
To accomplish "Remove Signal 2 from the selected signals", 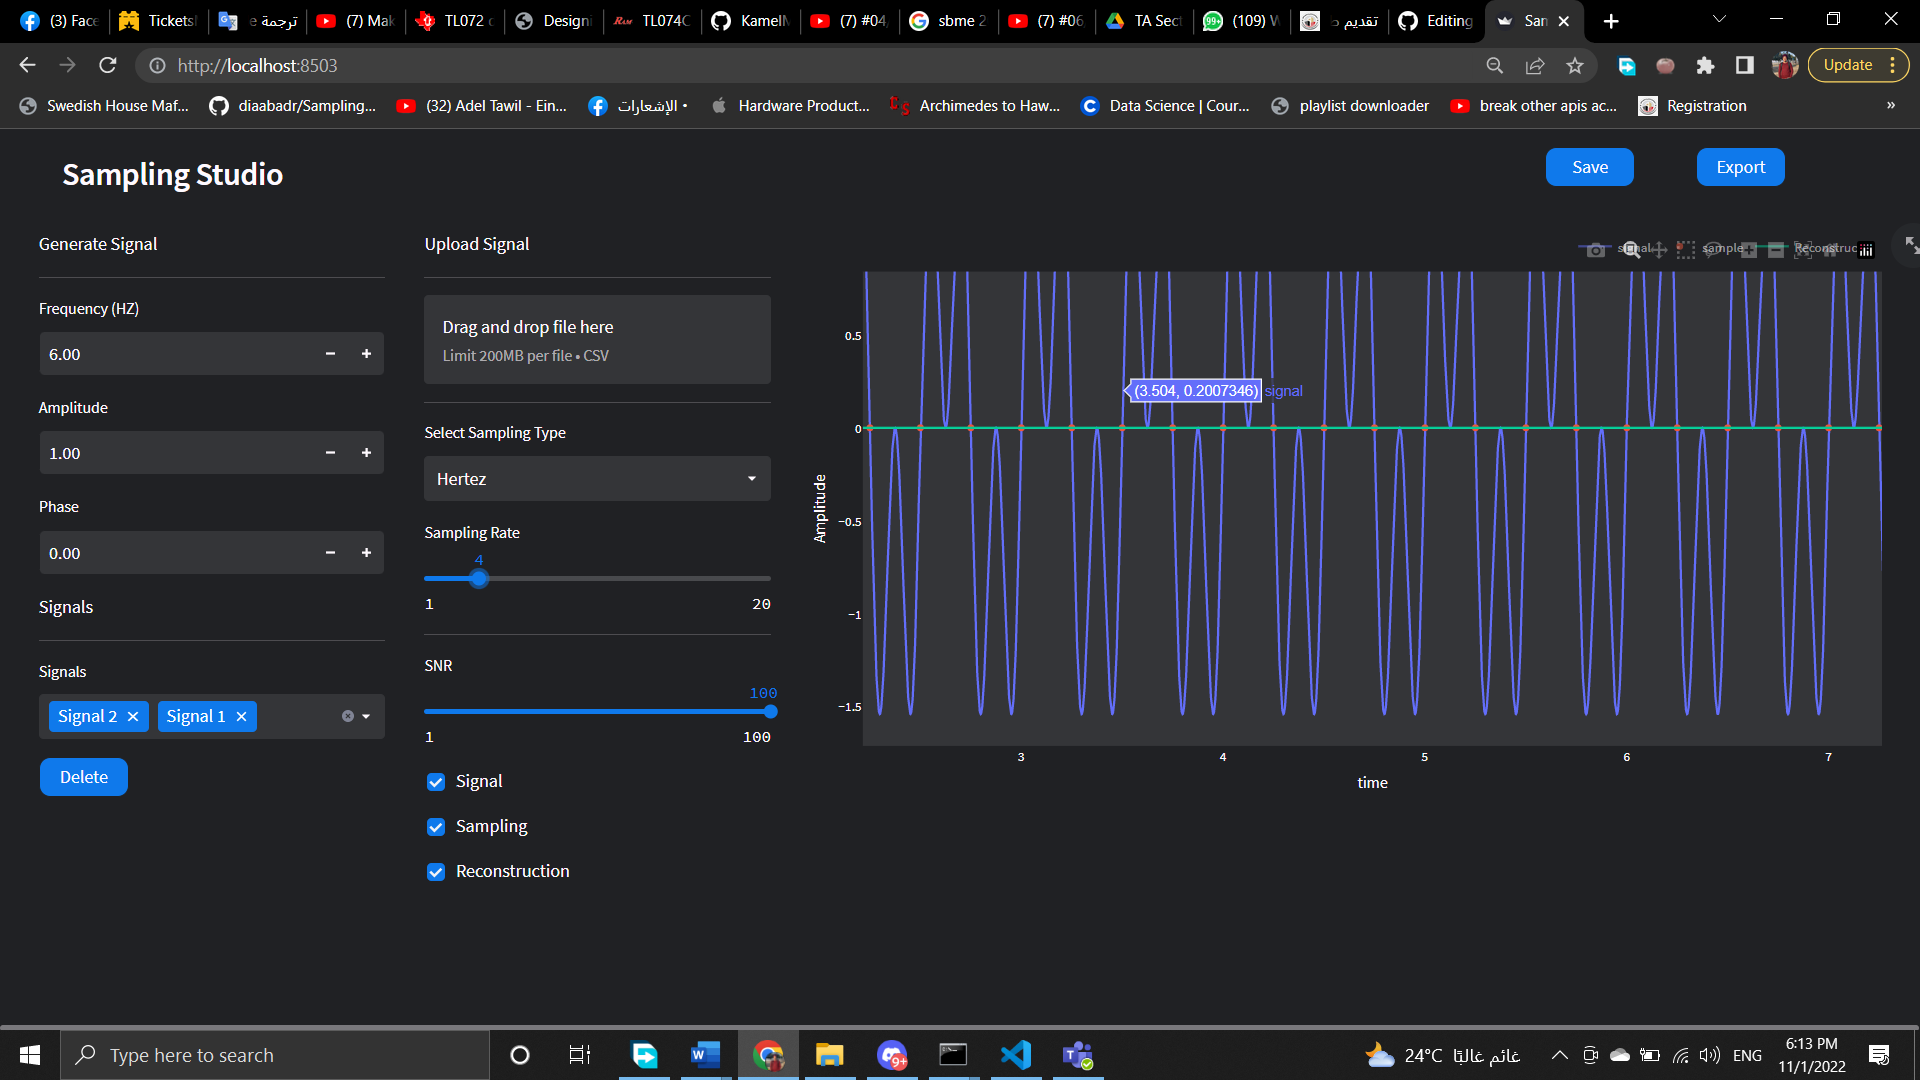I will pos(133,716).
